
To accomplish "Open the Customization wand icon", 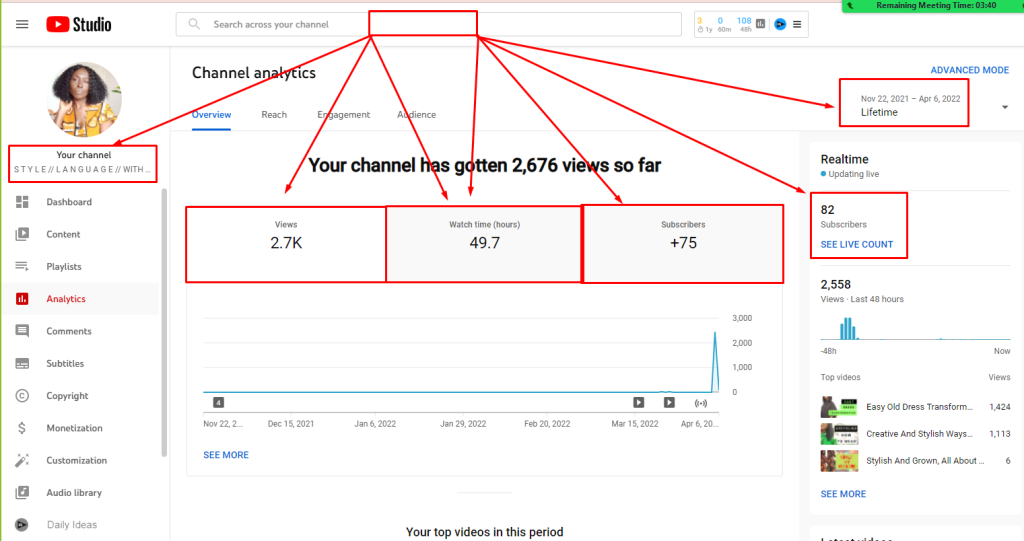I will coord(22,460).
